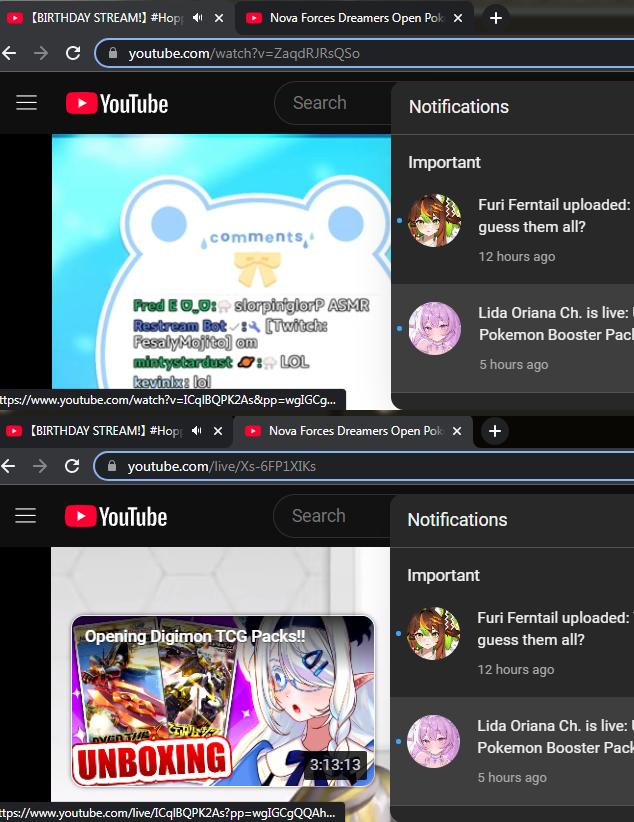This screenshot has height=822, width=634.
Task: Open a new tab in the top browser window
Action: (x=496, y=18)
